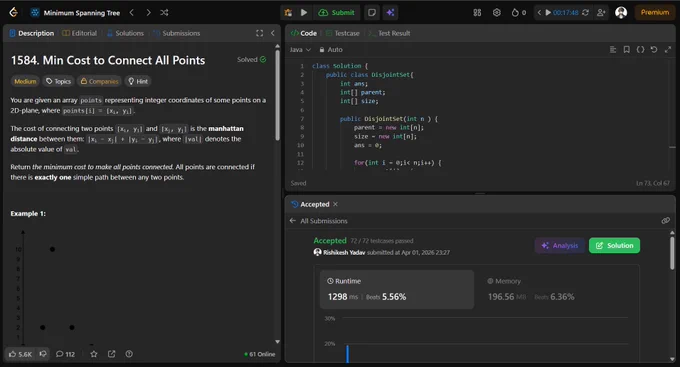This screenshot has height=367, width=680.
Task: Click the Premium button
Action: (655, 13)
